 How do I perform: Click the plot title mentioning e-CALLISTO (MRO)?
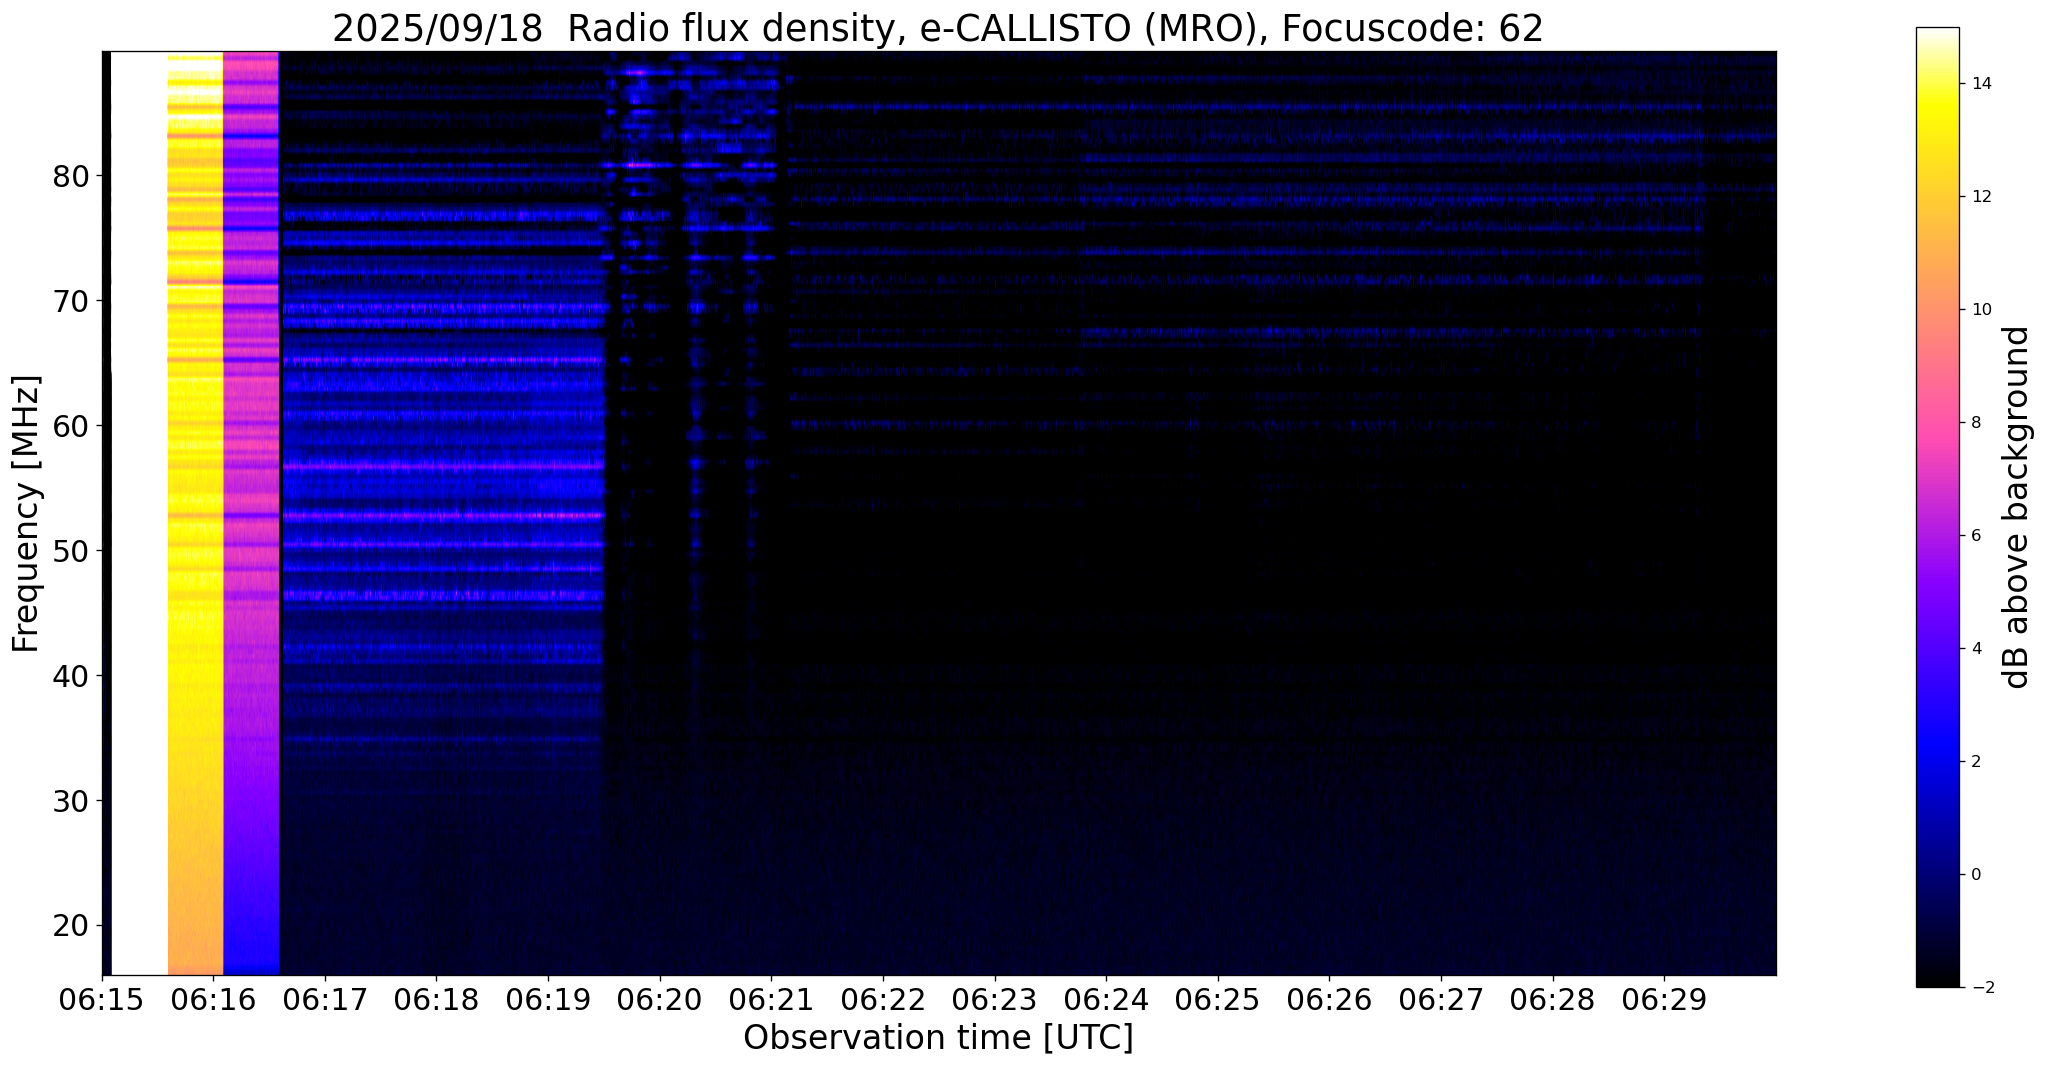pos(938,29)
